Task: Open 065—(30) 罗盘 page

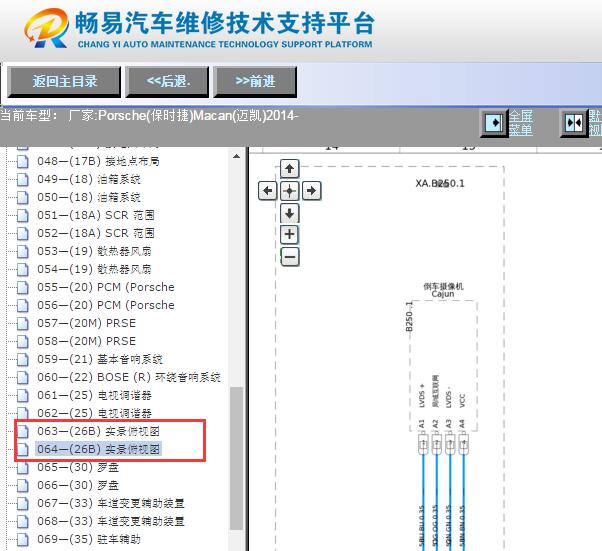Action: point(78,467)
